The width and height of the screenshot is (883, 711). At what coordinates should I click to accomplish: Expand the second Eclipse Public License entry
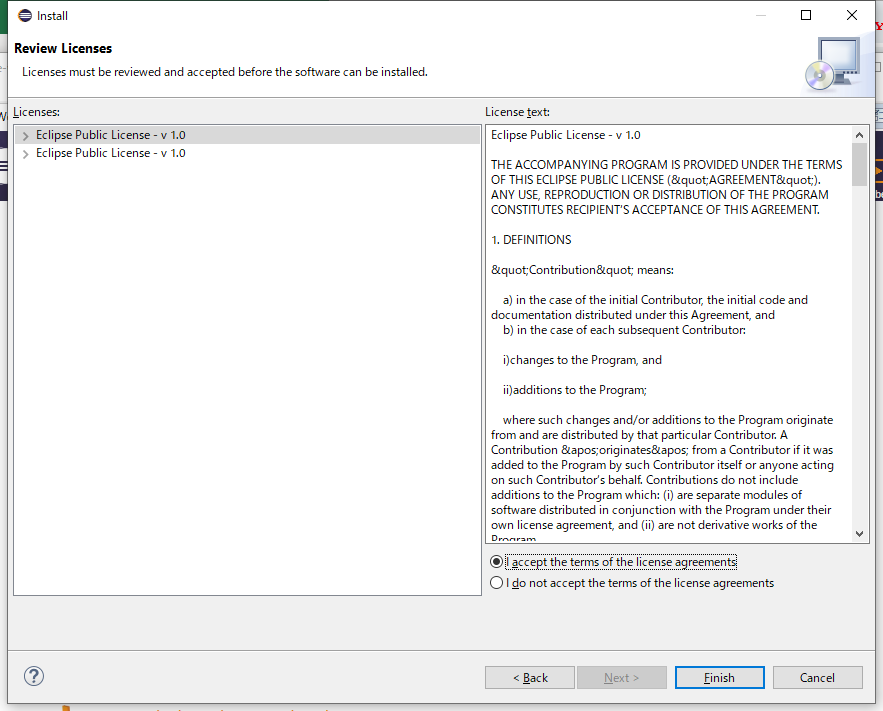tap(25, 154)
